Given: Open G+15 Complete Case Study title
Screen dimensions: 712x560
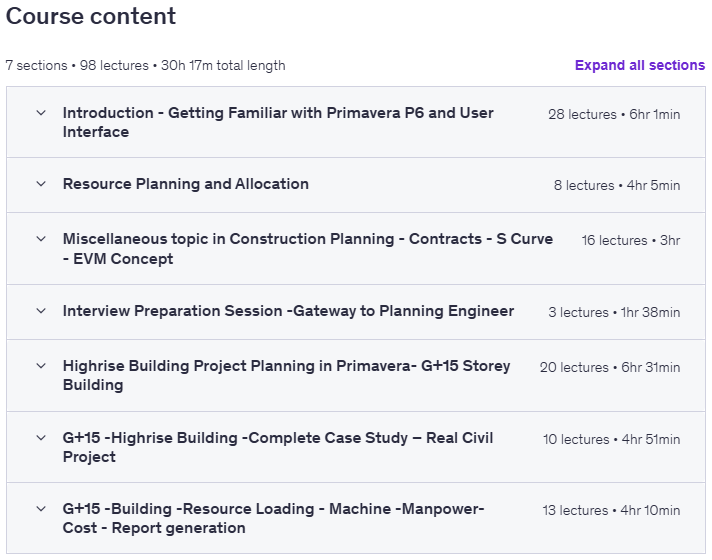Looking at the screenshot, I should 278,447.
